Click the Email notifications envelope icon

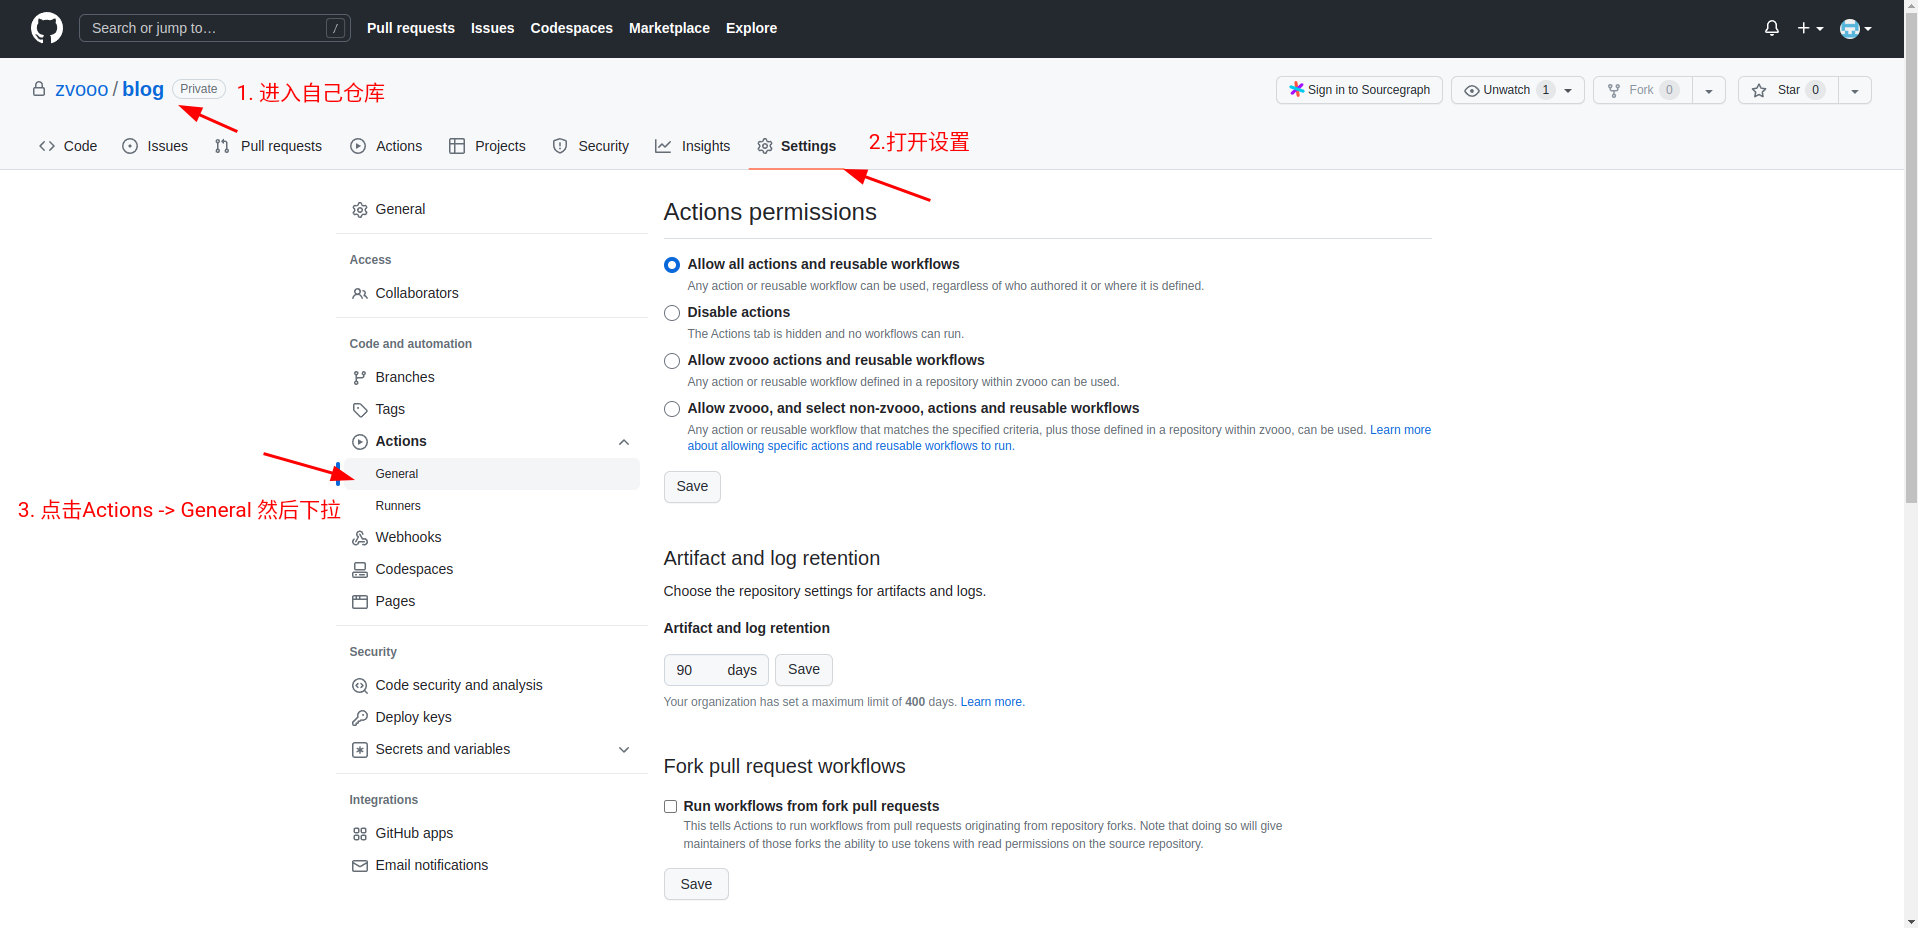point(360,866)
